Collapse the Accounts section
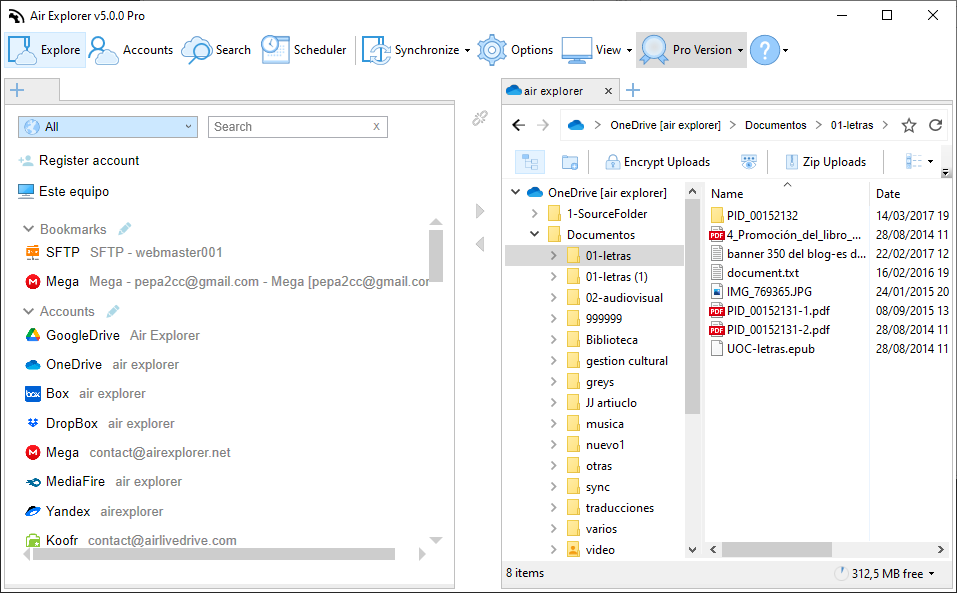The width and height of the screenshot is (957, 593). click(28, 311)
